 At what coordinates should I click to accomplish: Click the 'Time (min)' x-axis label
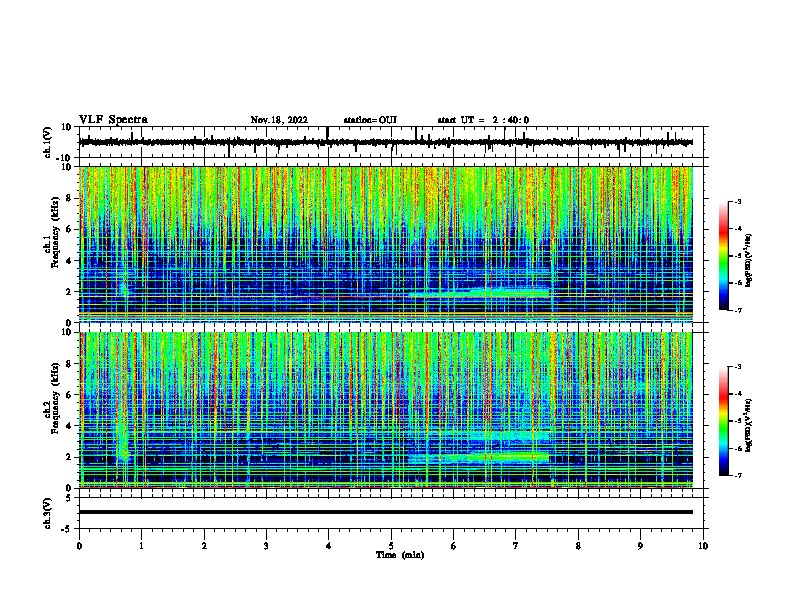click(400, 555)
